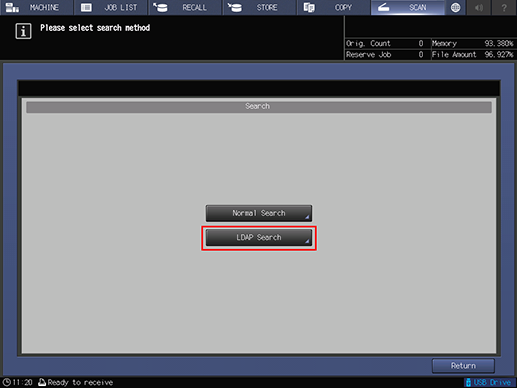Click the Search header bar

pos(259,107)
